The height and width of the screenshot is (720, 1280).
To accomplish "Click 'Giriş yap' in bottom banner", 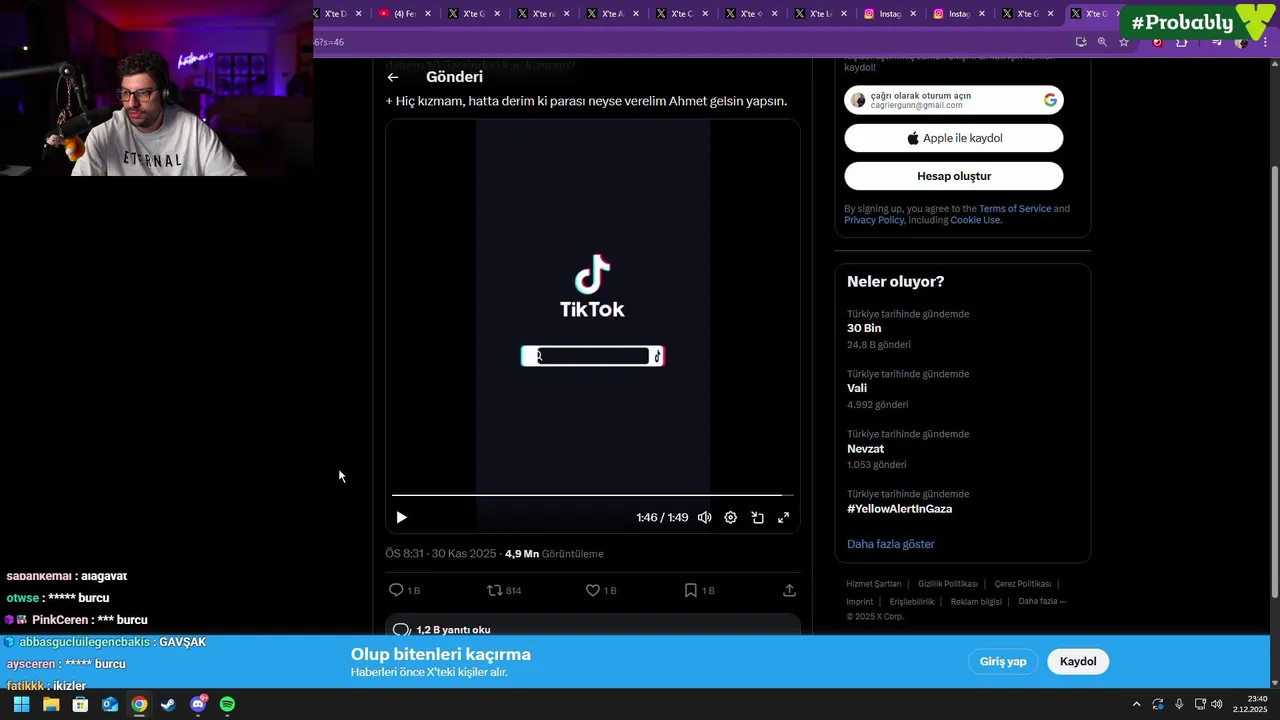I will [x=1003, y=661].
